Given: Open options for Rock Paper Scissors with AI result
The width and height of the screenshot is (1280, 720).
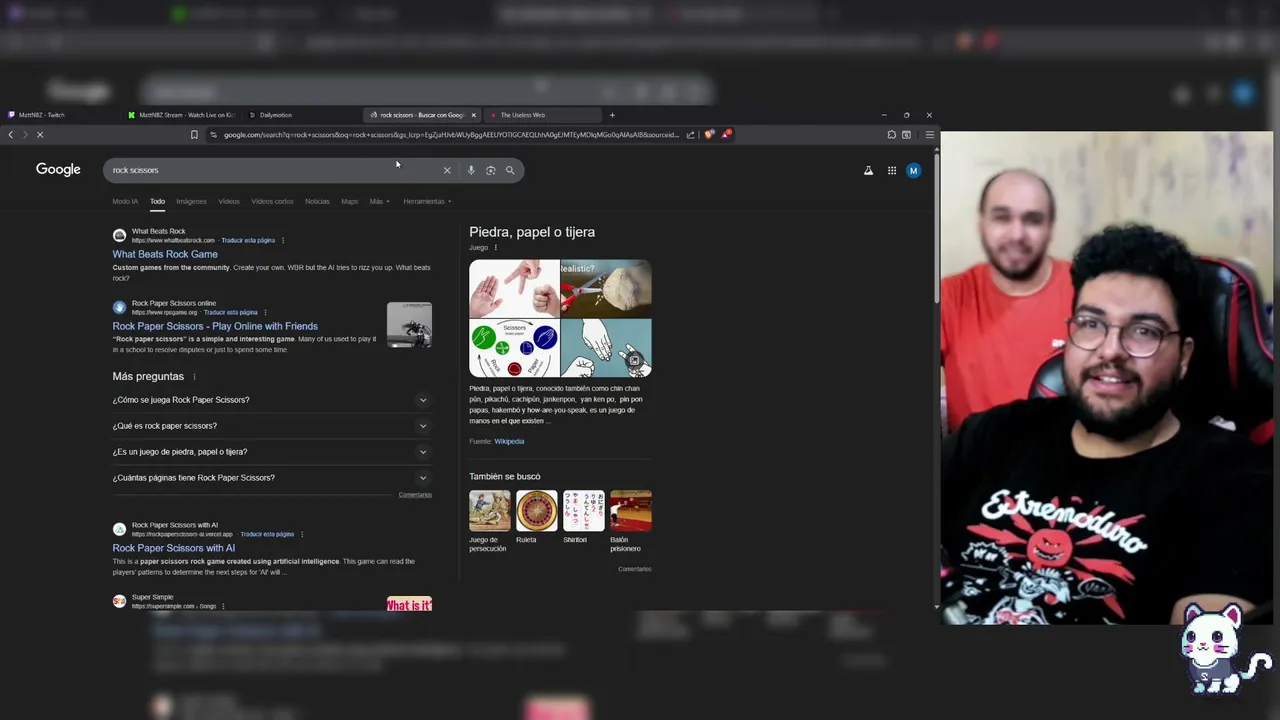Looking at the screenshot, I should click(302, 534).
